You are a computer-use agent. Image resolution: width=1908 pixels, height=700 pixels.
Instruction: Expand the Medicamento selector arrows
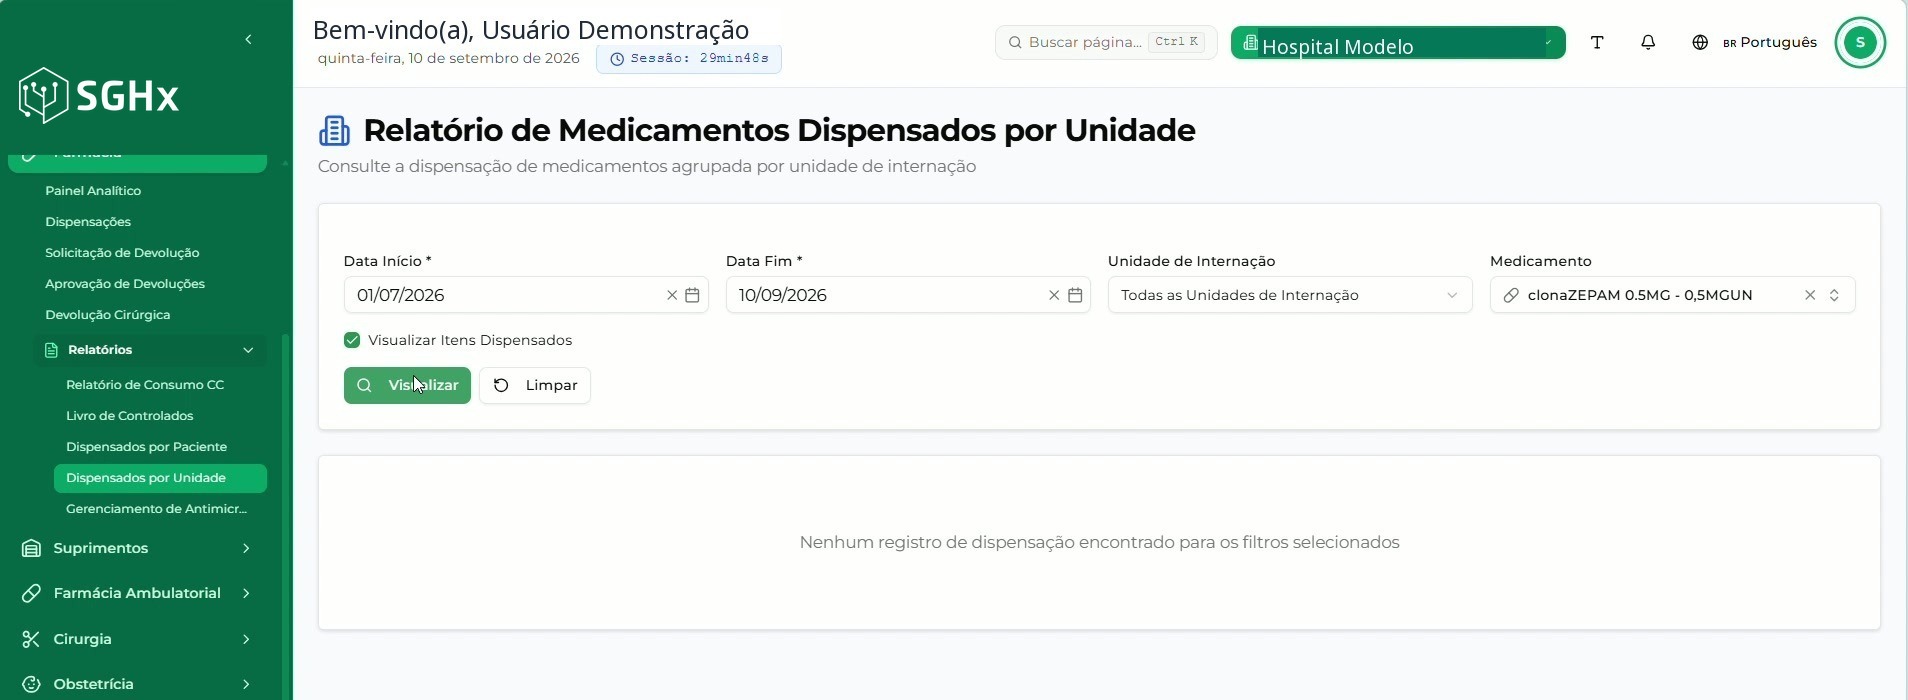1834,295
